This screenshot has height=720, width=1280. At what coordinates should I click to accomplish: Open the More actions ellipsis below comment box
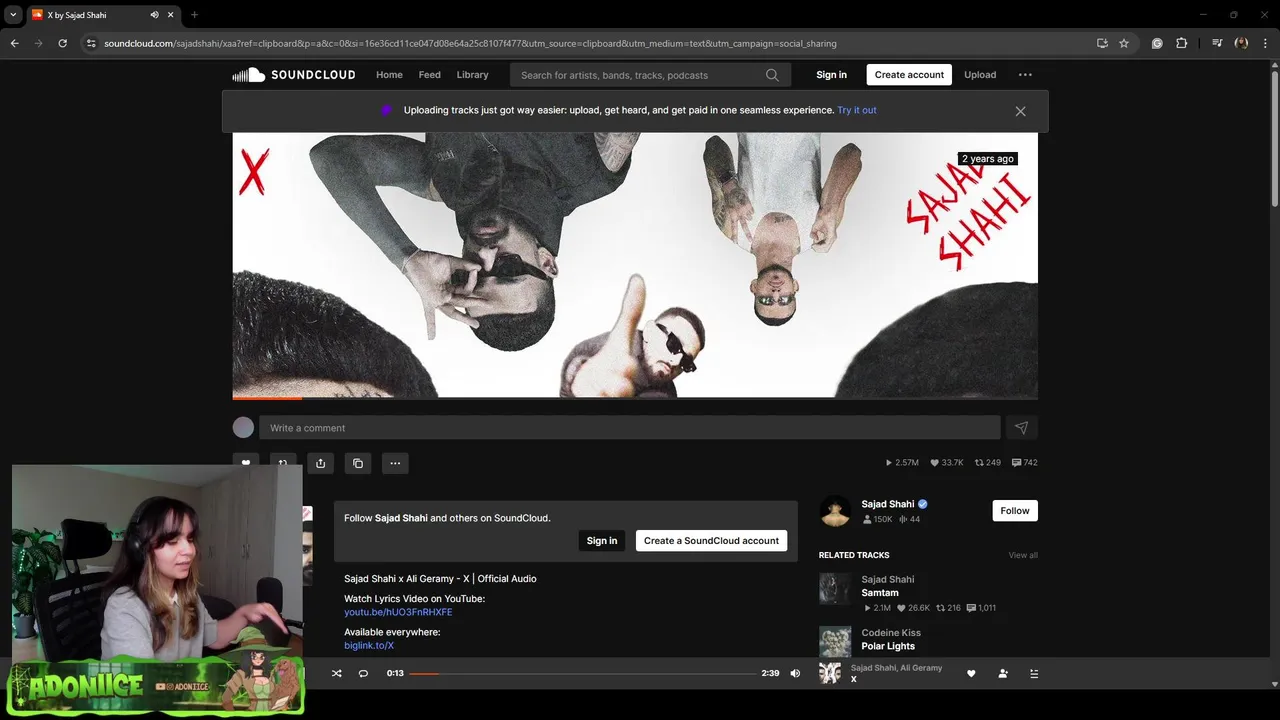(395, 463)
